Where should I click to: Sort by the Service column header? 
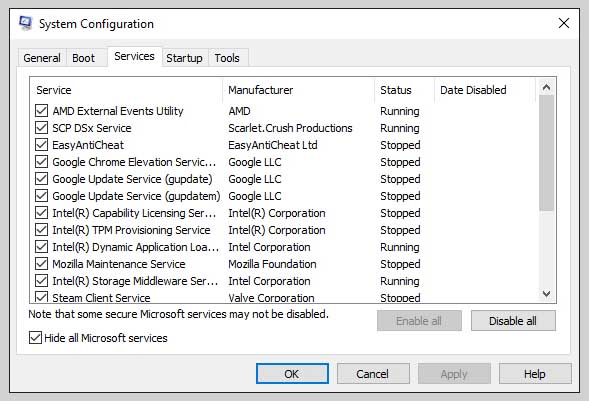click(x=127, y=90)
